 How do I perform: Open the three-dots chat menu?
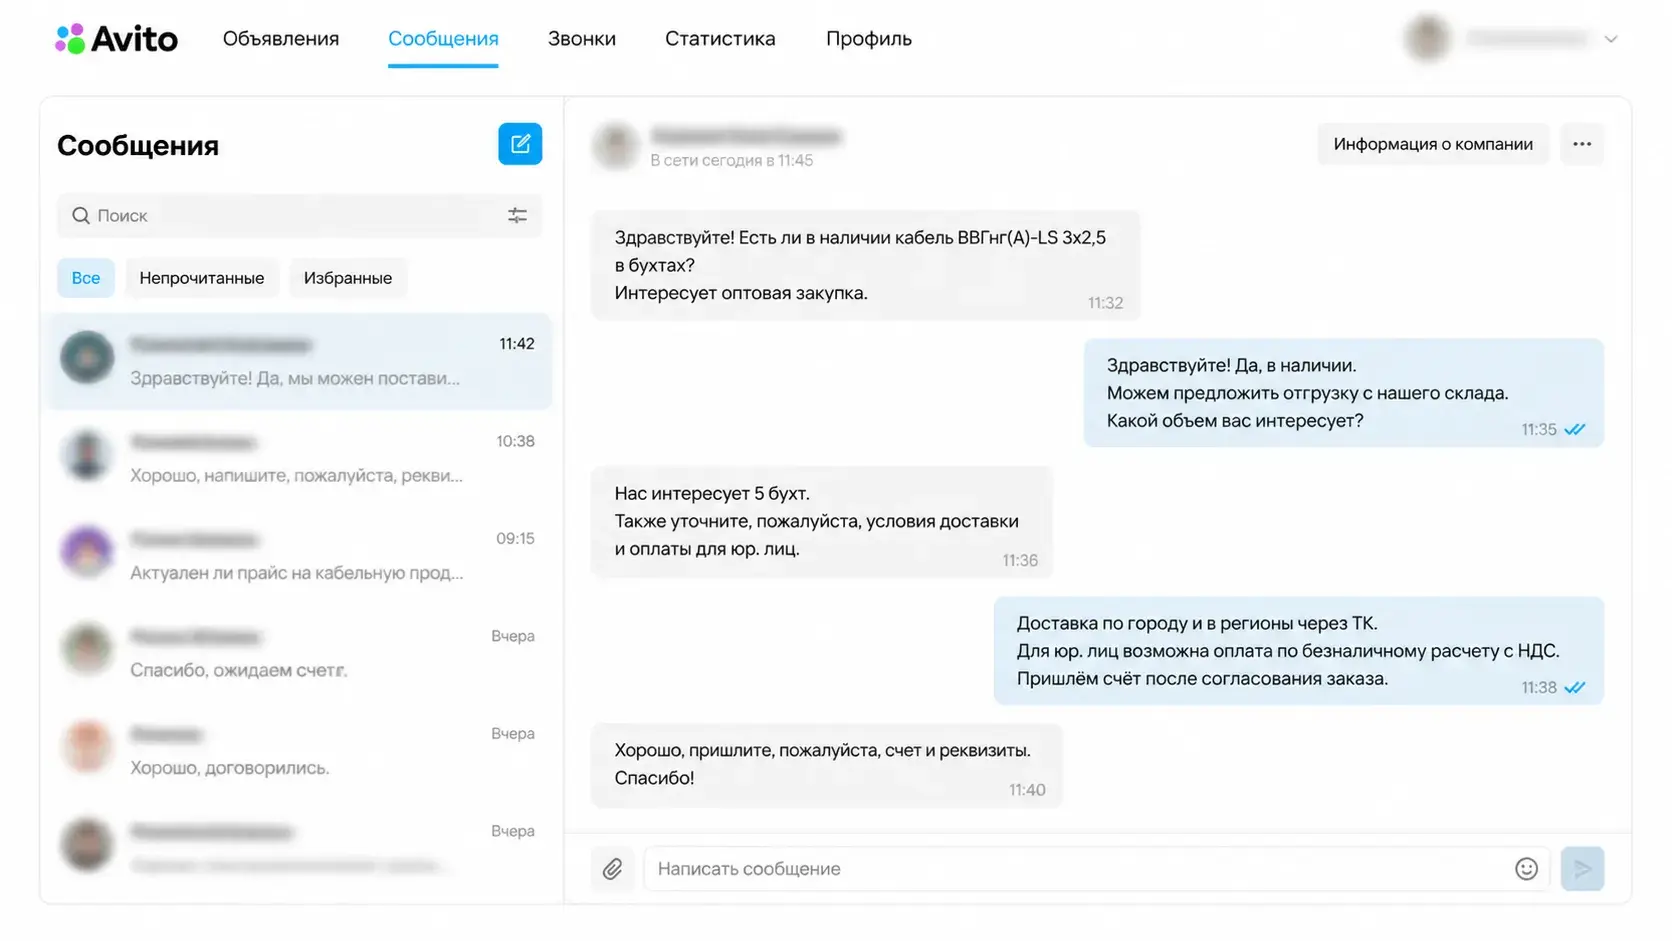1582,144
